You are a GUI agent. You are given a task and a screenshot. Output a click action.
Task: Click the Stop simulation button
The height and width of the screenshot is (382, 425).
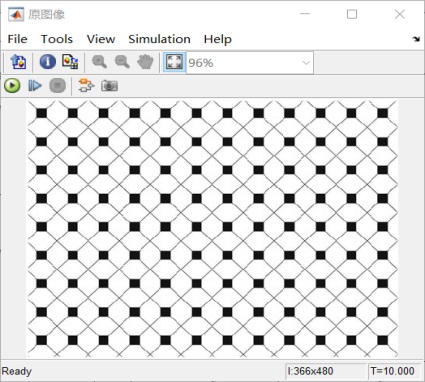[x=57, y=86]
